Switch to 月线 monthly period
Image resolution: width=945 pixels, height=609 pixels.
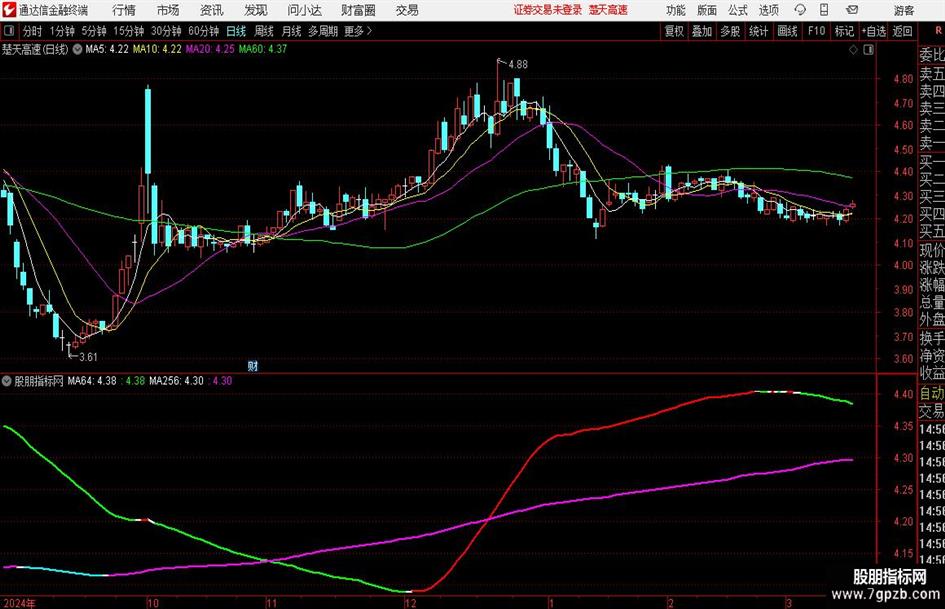[292, 31]
